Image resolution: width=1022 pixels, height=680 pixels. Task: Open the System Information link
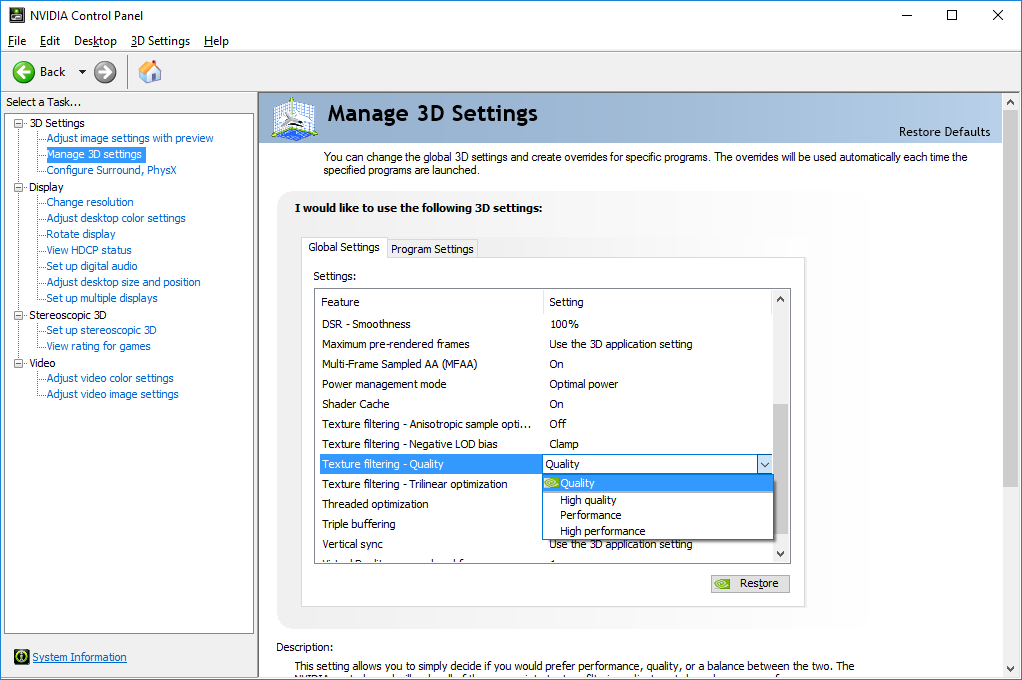[x=80, y=657]
